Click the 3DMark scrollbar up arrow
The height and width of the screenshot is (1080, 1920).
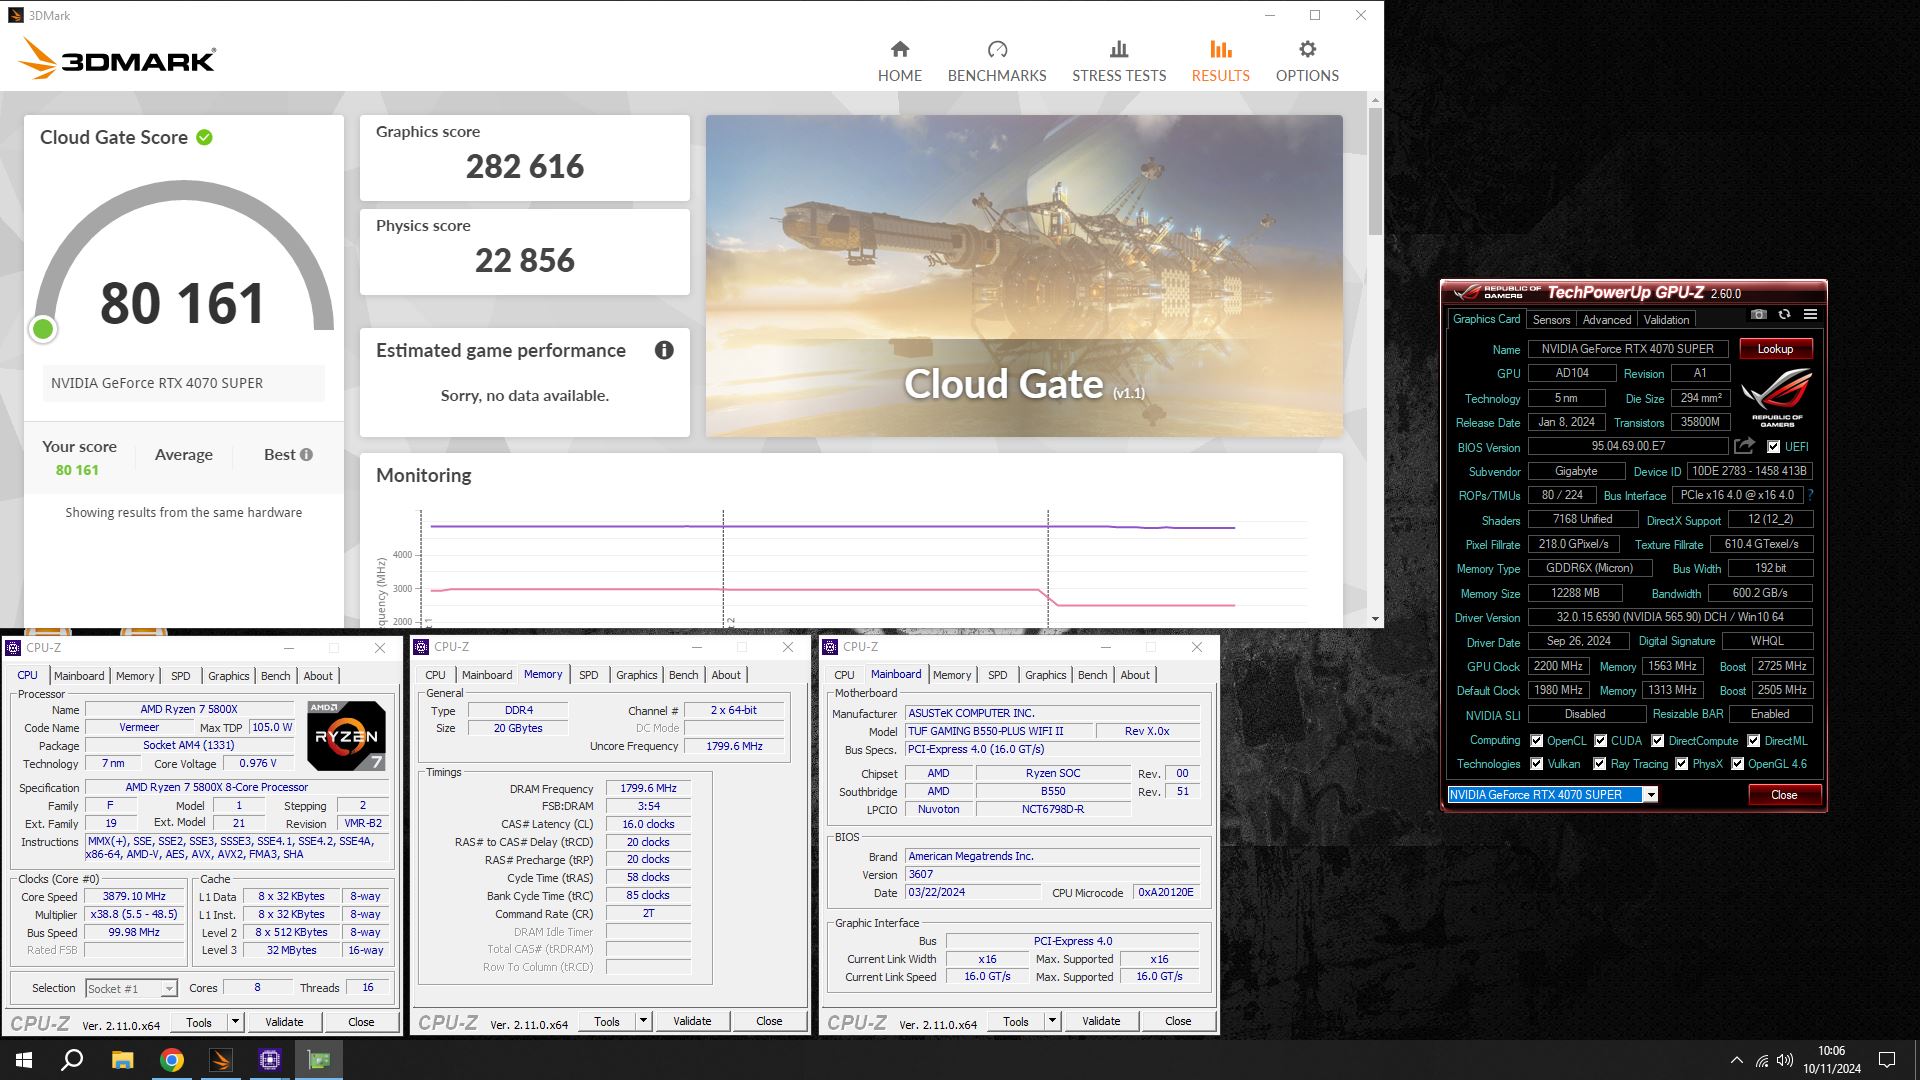[1375, 100]
